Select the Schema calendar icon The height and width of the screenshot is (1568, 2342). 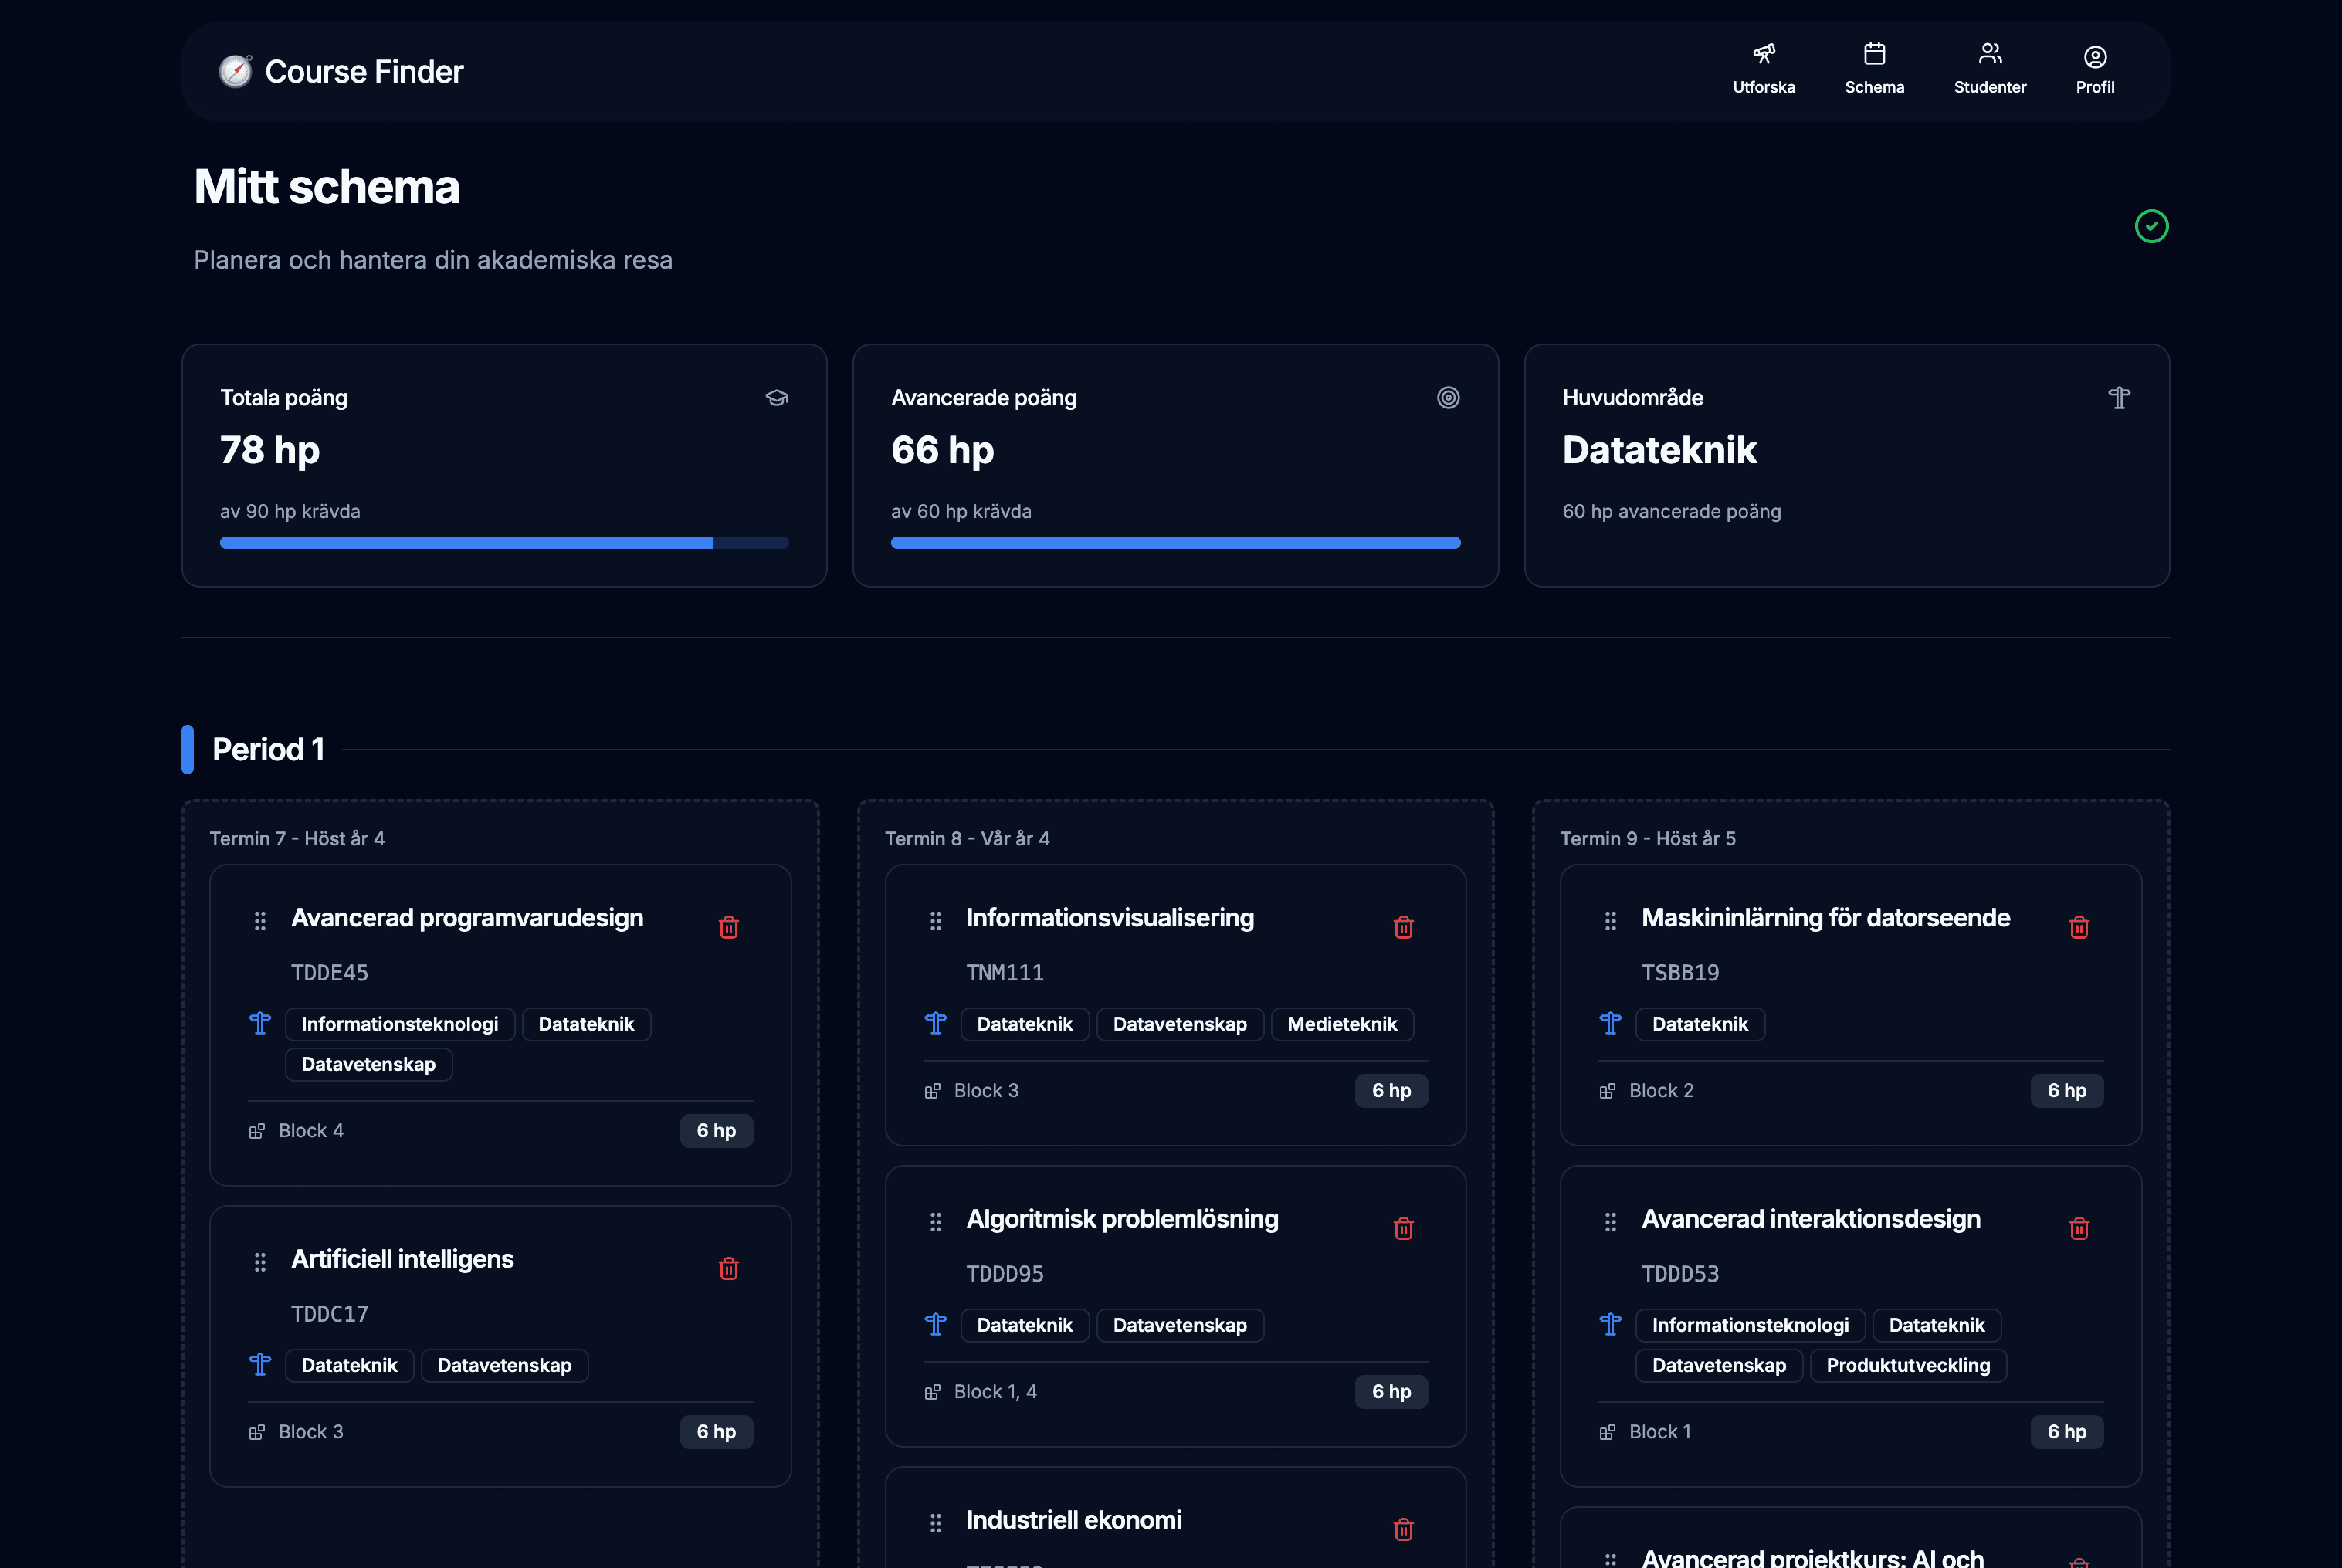point(1874,55)
